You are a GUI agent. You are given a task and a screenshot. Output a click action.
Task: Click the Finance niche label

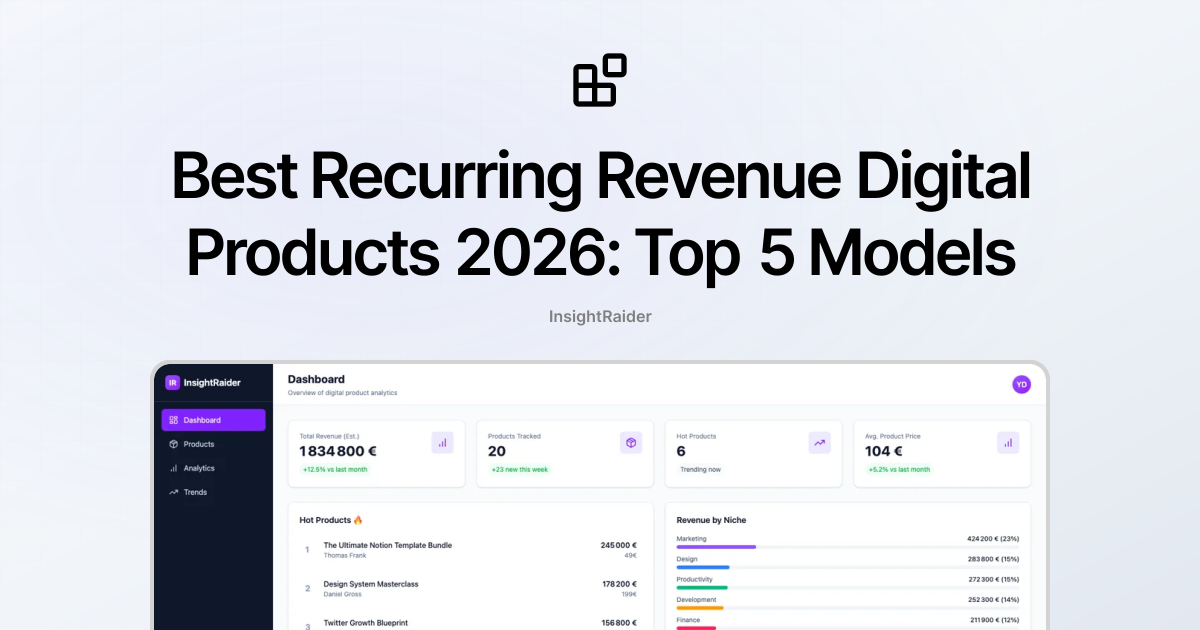[x=689, y=620]
